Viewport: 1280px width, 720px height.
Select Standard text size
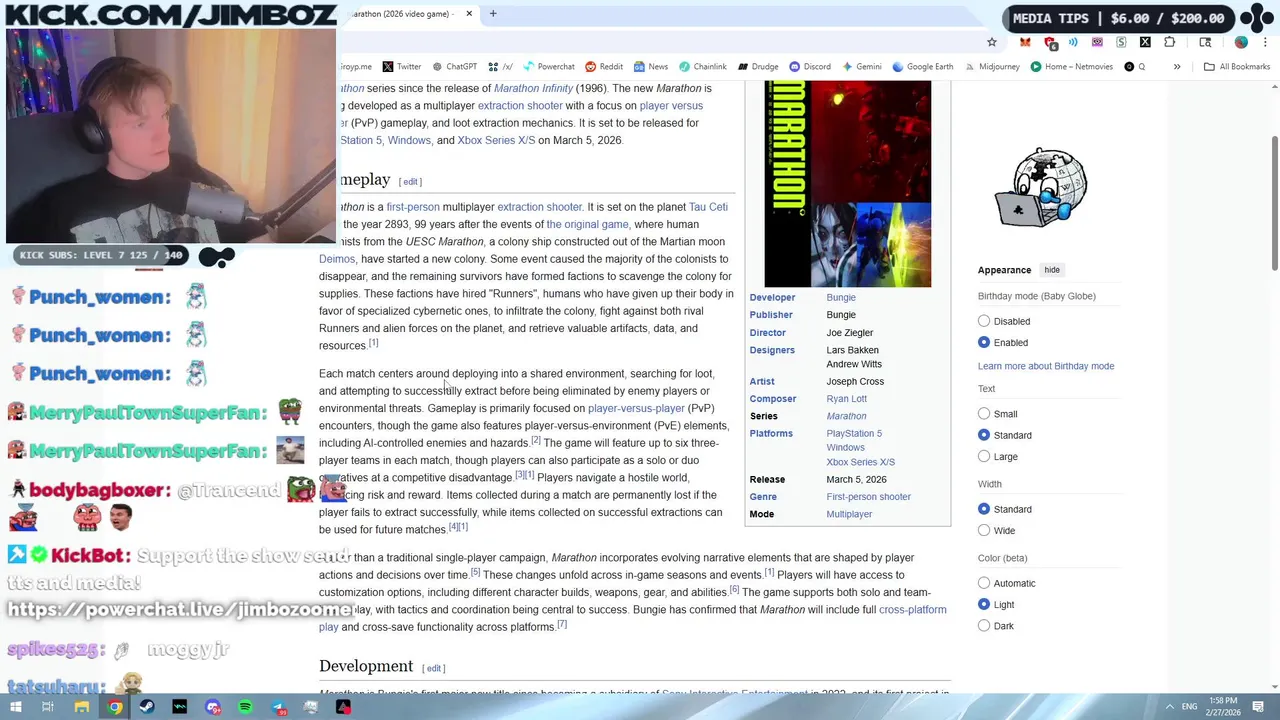click(984, 435)
